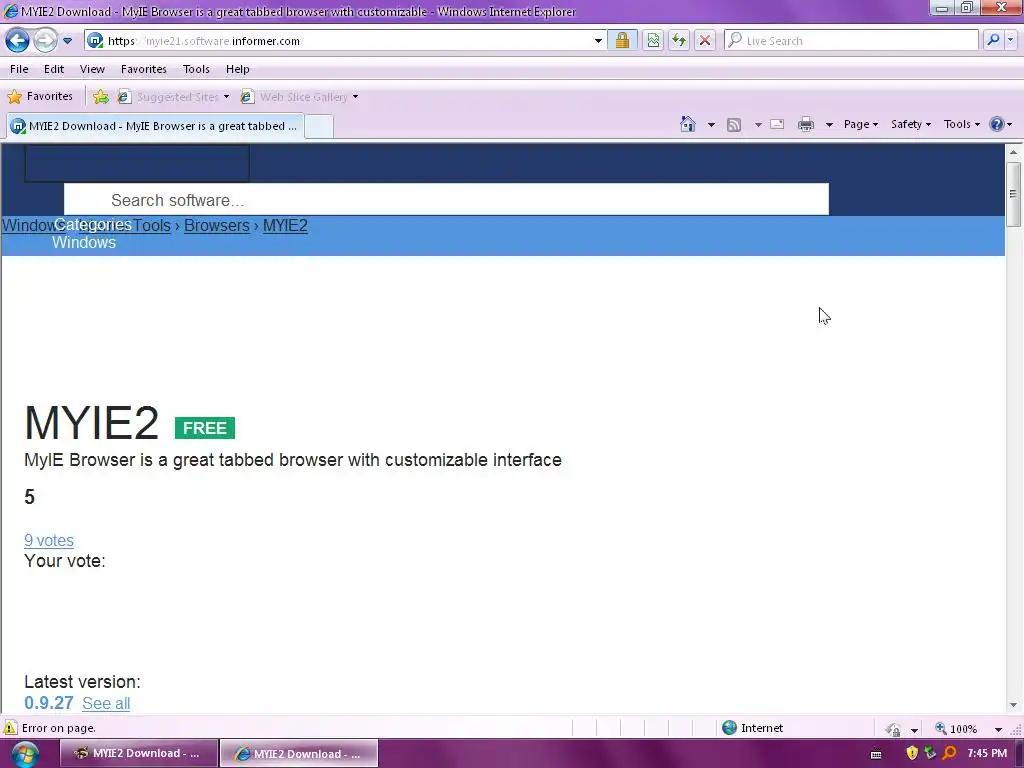The height and width of the screenshot is (768, 1024).
Task: Click the Internet zone globe icon
Action: 729,728
